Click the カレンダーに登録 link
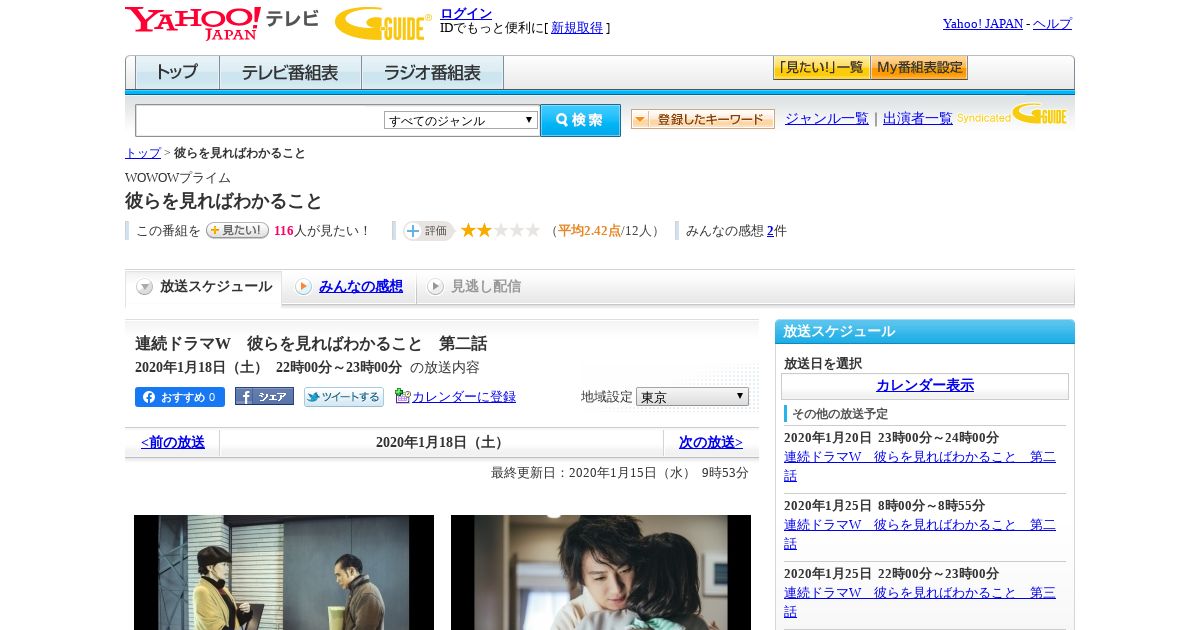The image size is (1200, 630). click(x=464, y=397)
